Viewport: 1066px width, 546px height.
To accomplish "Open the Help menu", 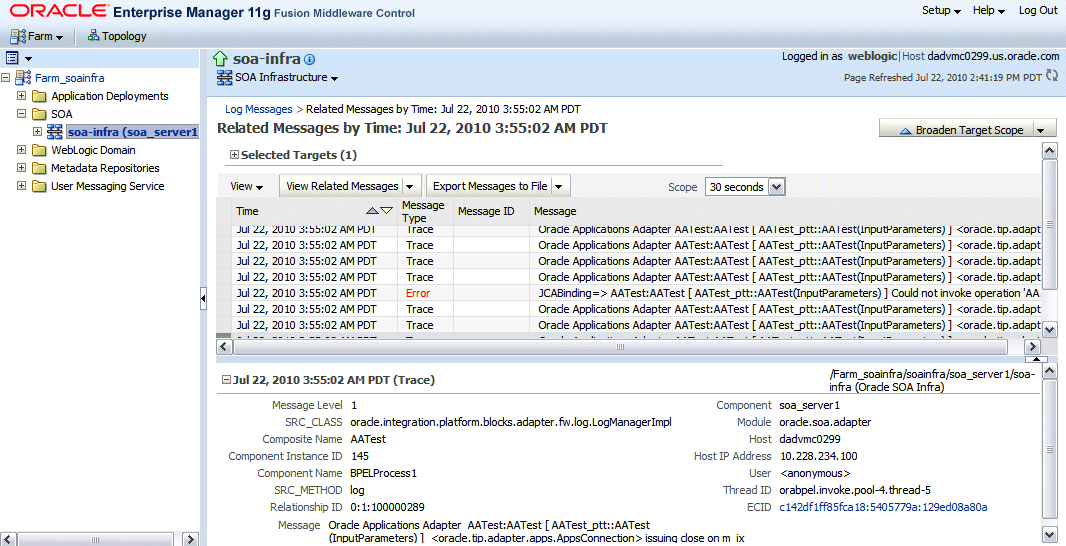I will pos(988,10).
